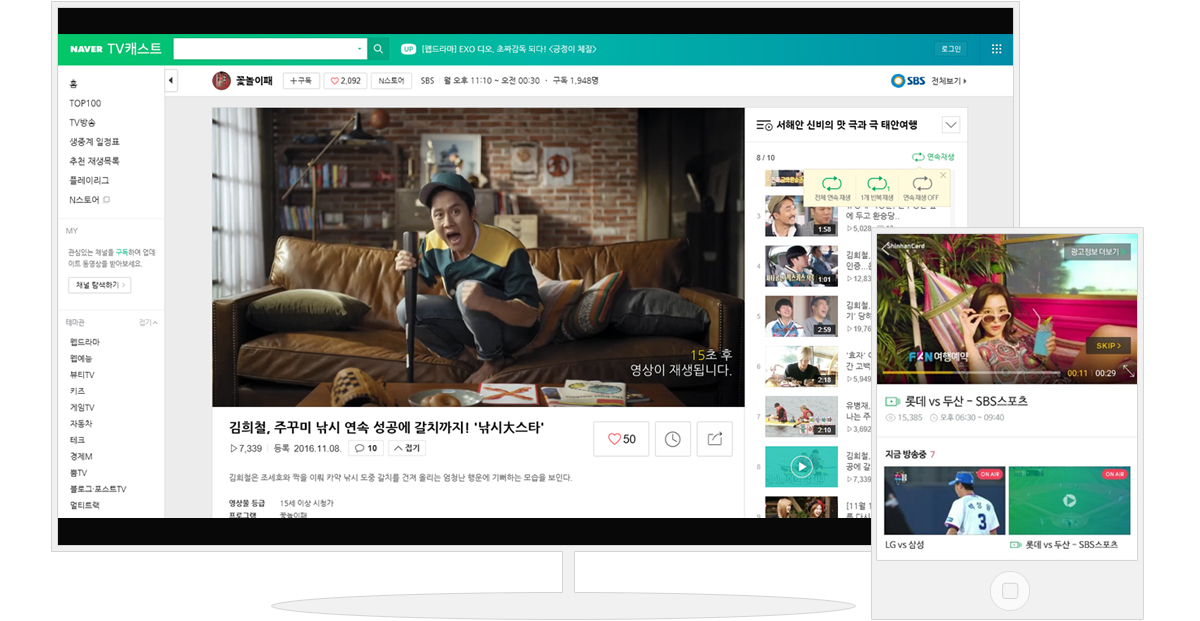Toggle continuous play (연속재생)
This screenshot has height=621, width=1200.
(933, 157)
